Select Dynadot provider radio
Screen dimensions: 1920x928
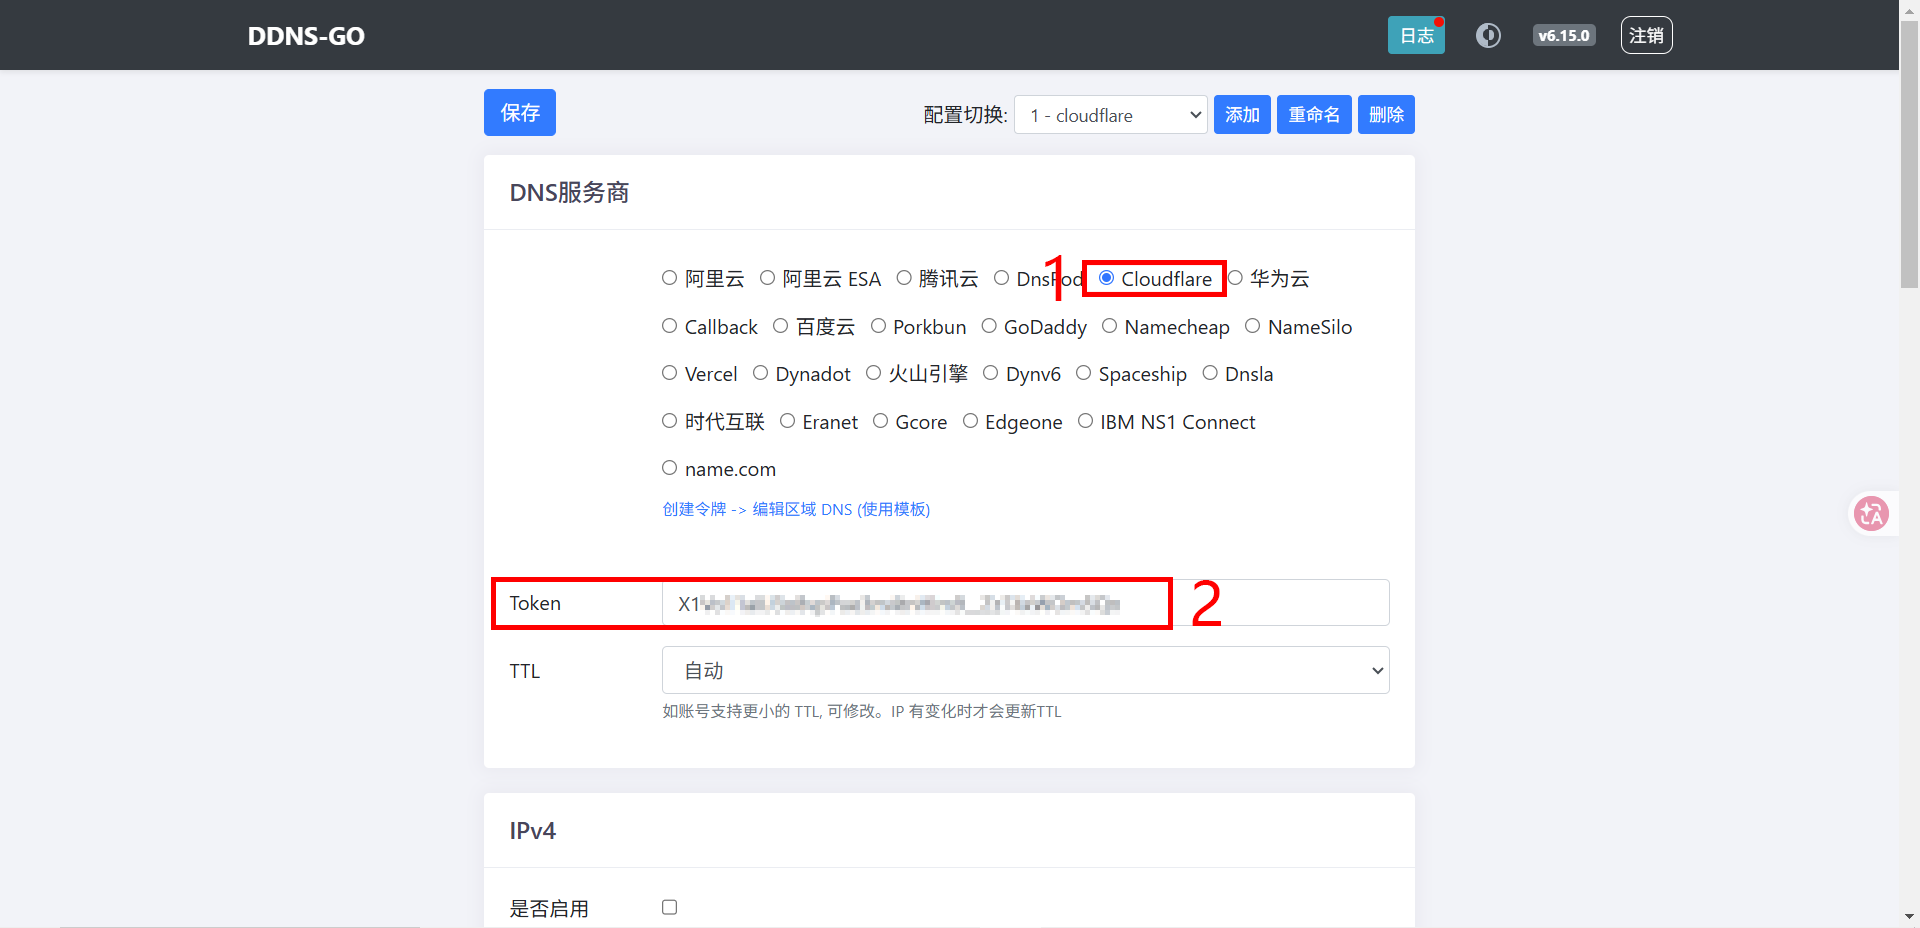tap(760, 373)
